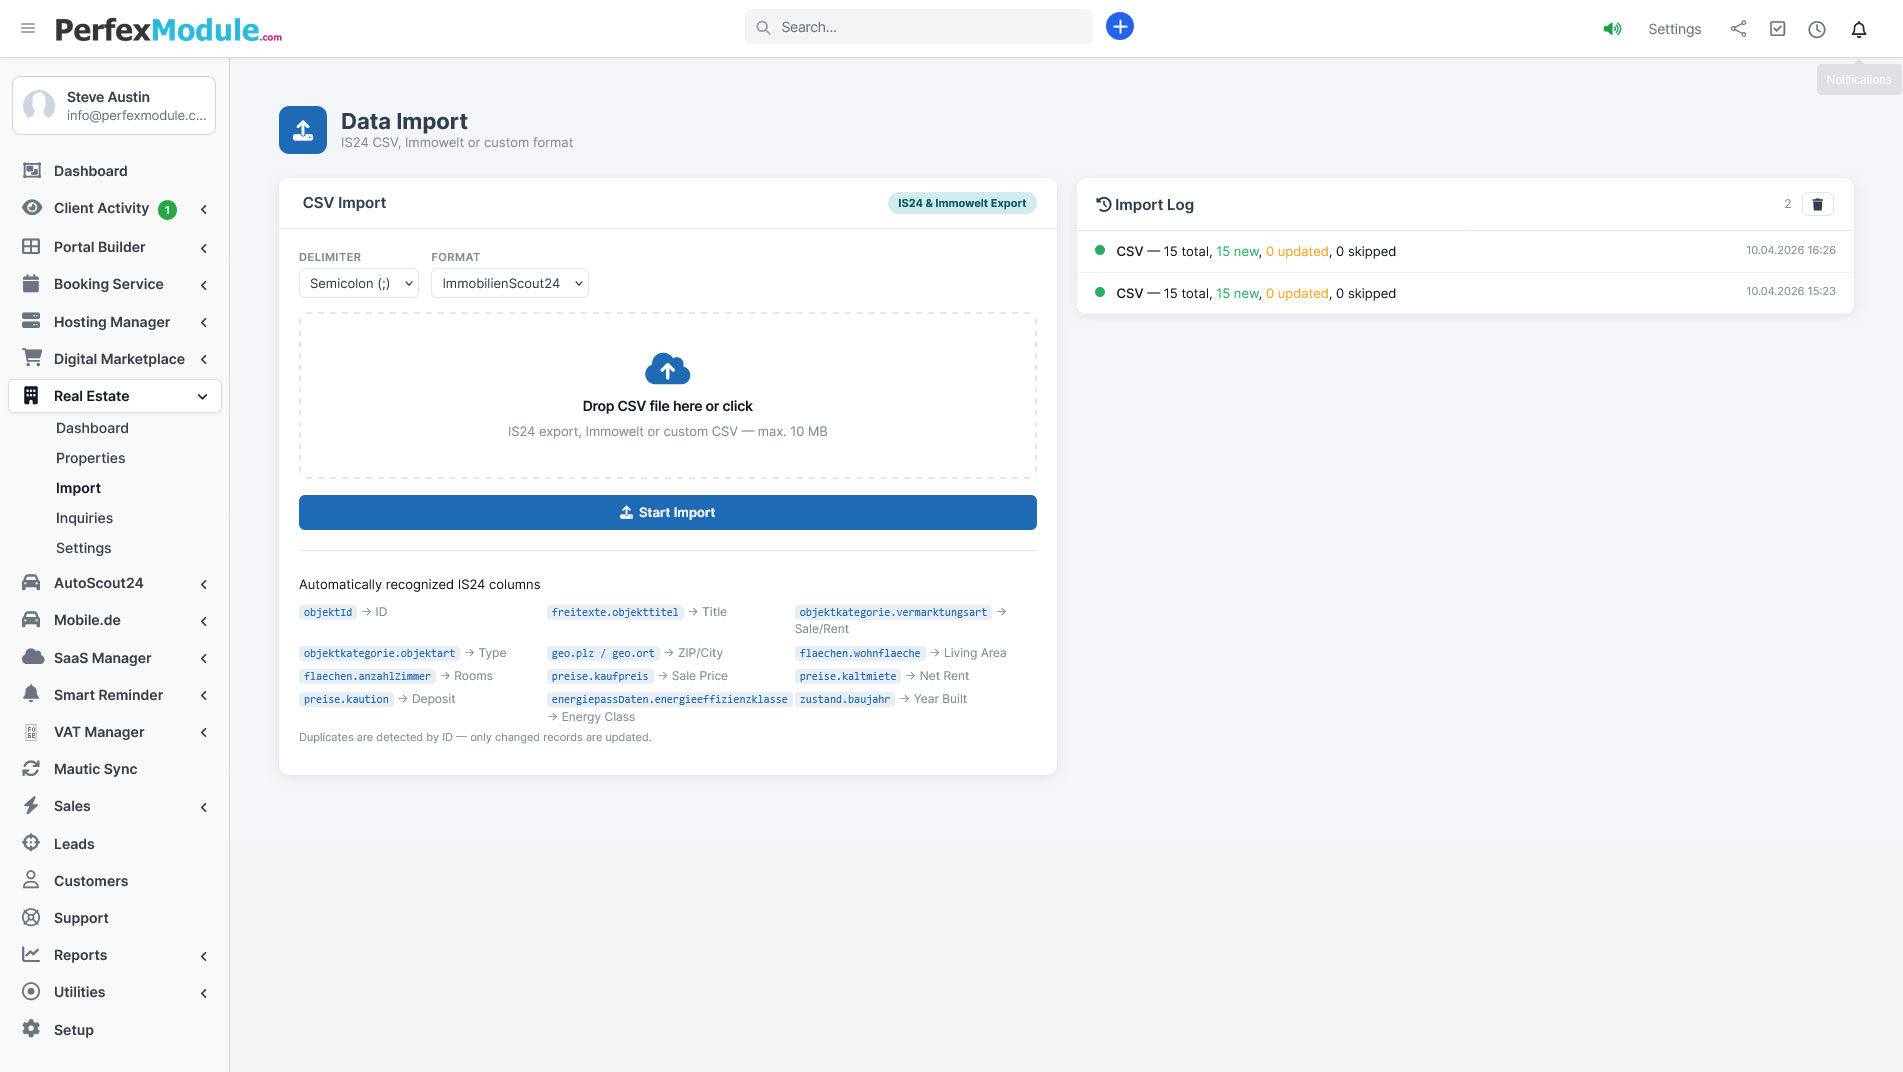Click the hamburger menu icon
1903x1072 pixels.
tap(28, 28)
